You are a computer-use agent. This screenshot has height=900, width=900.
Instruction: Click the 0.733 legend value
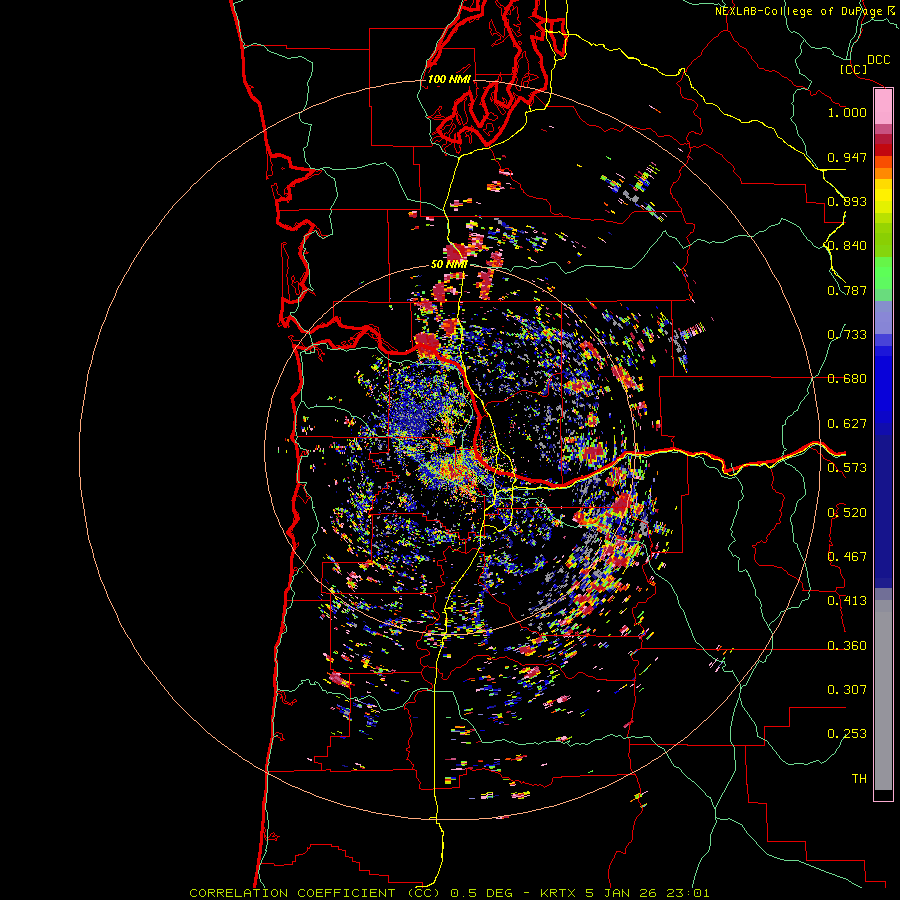[847, 335]
